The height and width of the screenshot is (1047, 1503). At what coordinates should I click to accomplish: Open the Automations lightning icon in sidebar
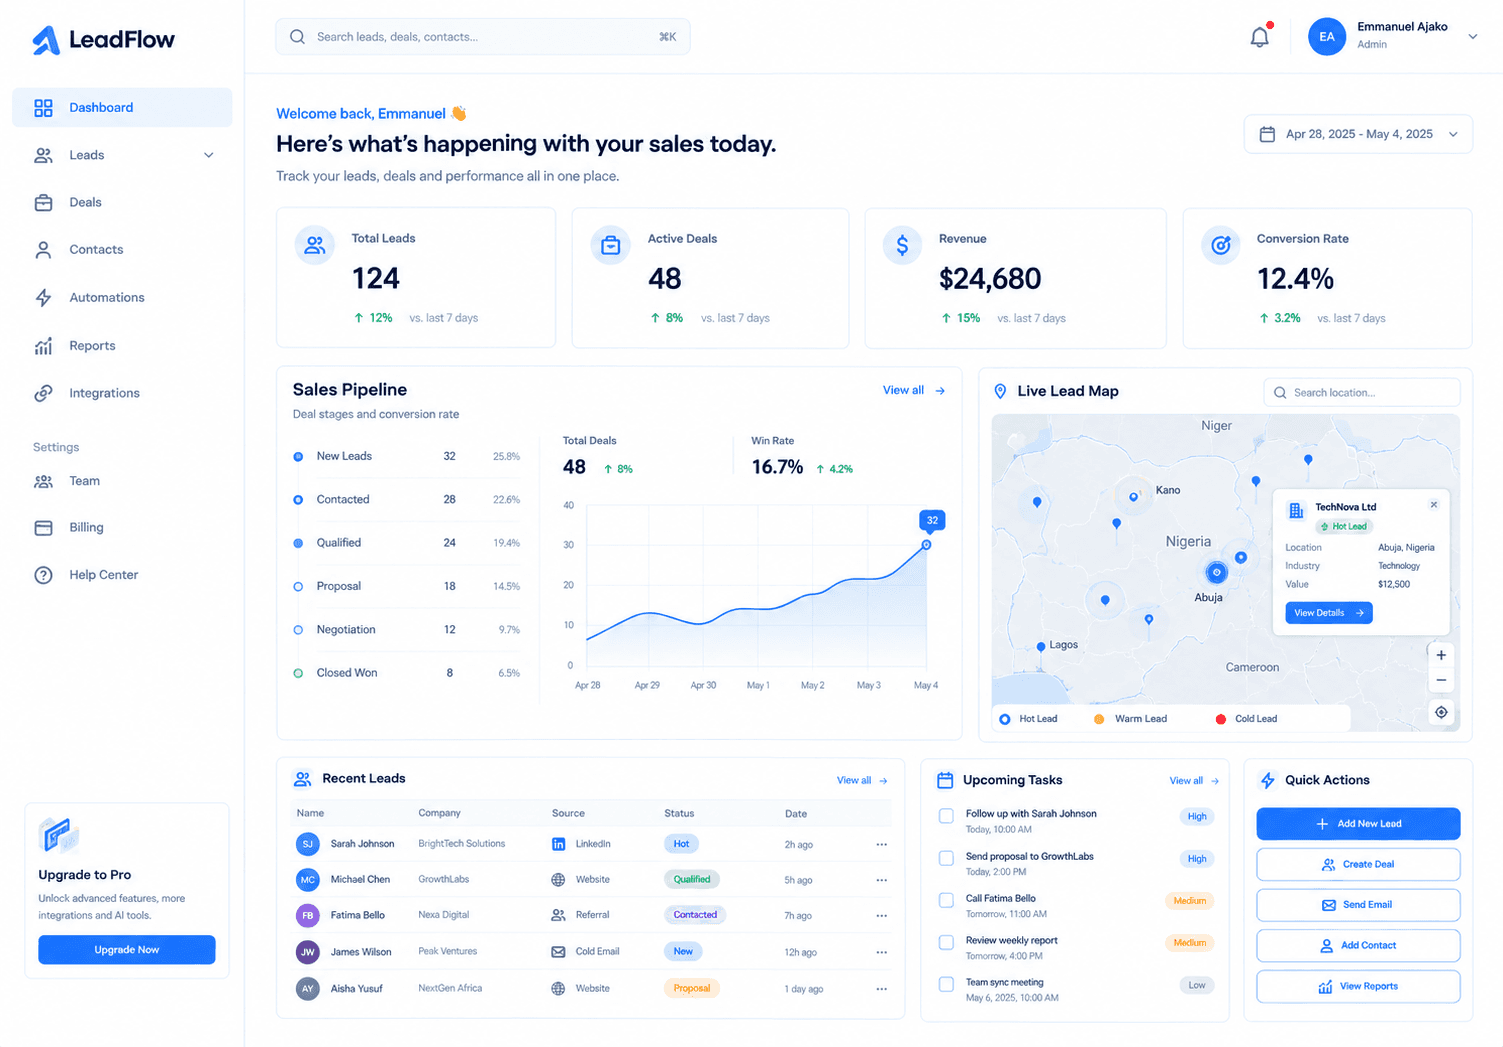coord(43,297)
